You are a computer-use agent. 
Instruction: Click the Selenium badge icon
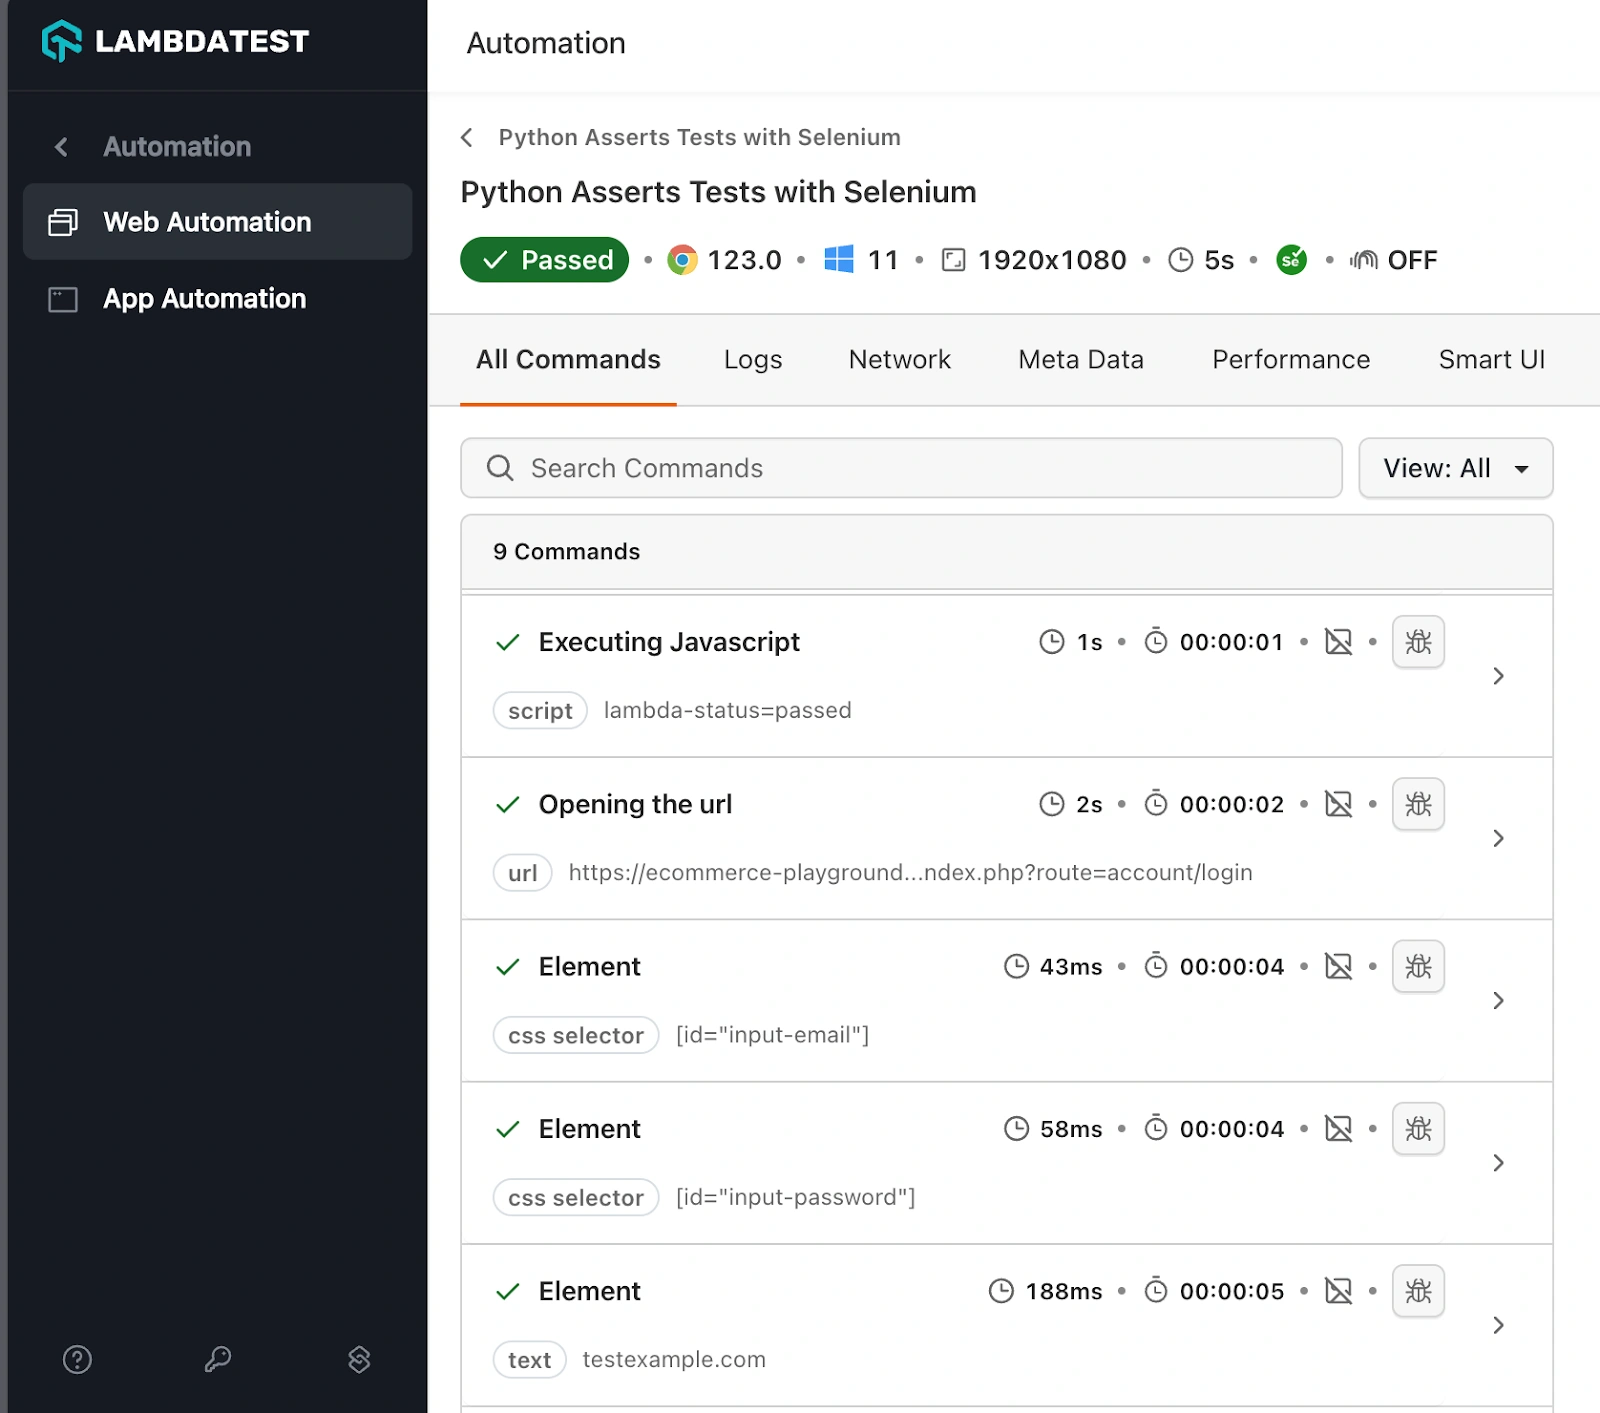[x=1291, y=260]
